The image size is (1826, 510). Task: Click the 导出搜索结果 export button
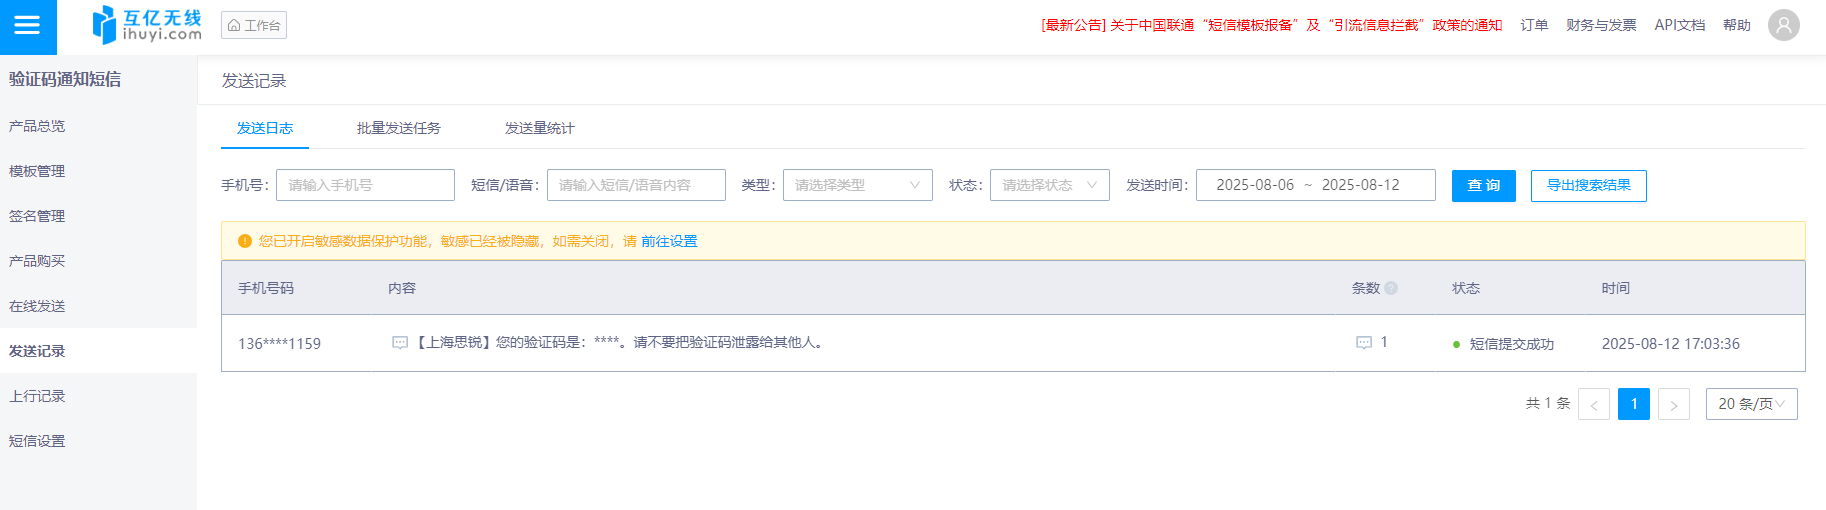coord(1588,185)
